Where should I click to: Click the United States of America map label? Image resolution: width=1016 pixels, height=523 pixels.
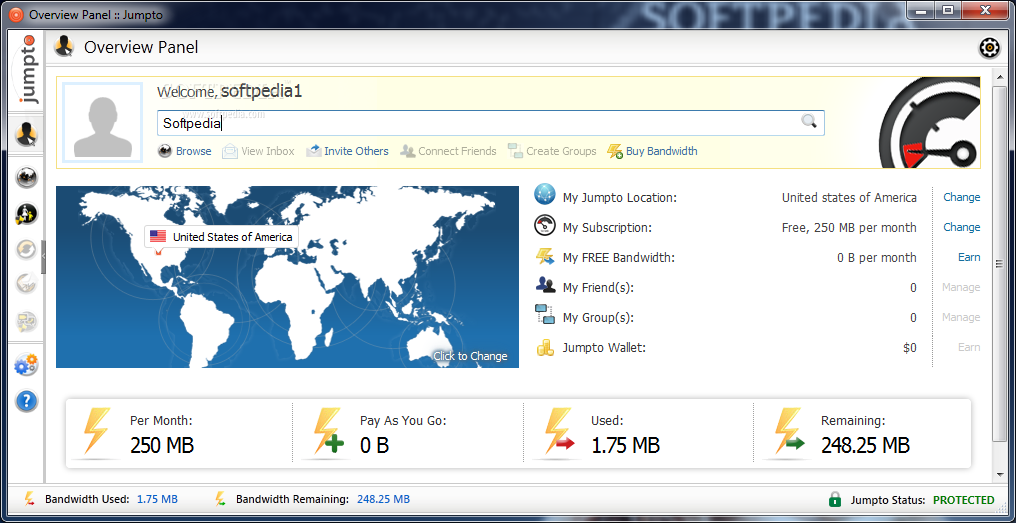coord(222,237)
